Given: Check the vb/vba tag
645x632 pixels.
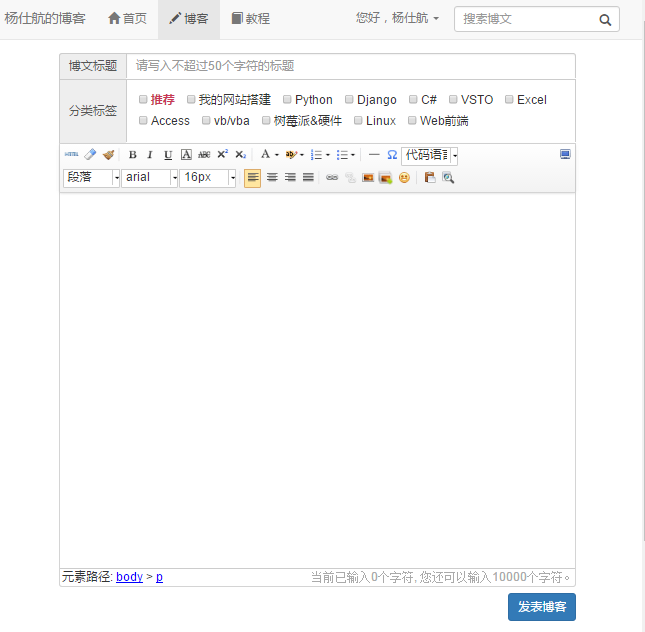Looking at the screenshot, I should (206, 120).
